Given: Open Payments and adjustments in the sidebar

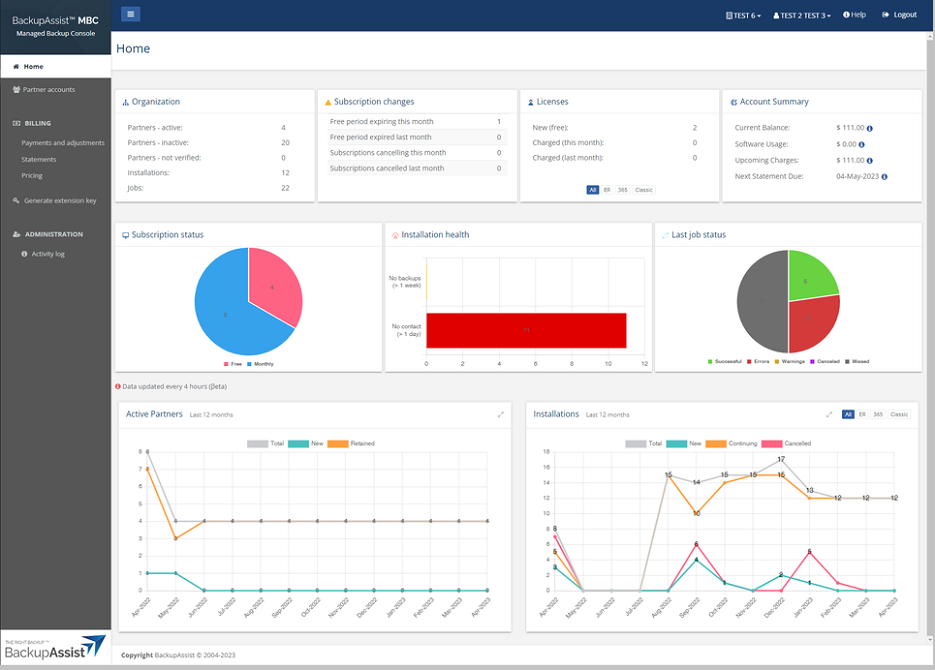Looking at the screenshot, I should click(63, 143).
